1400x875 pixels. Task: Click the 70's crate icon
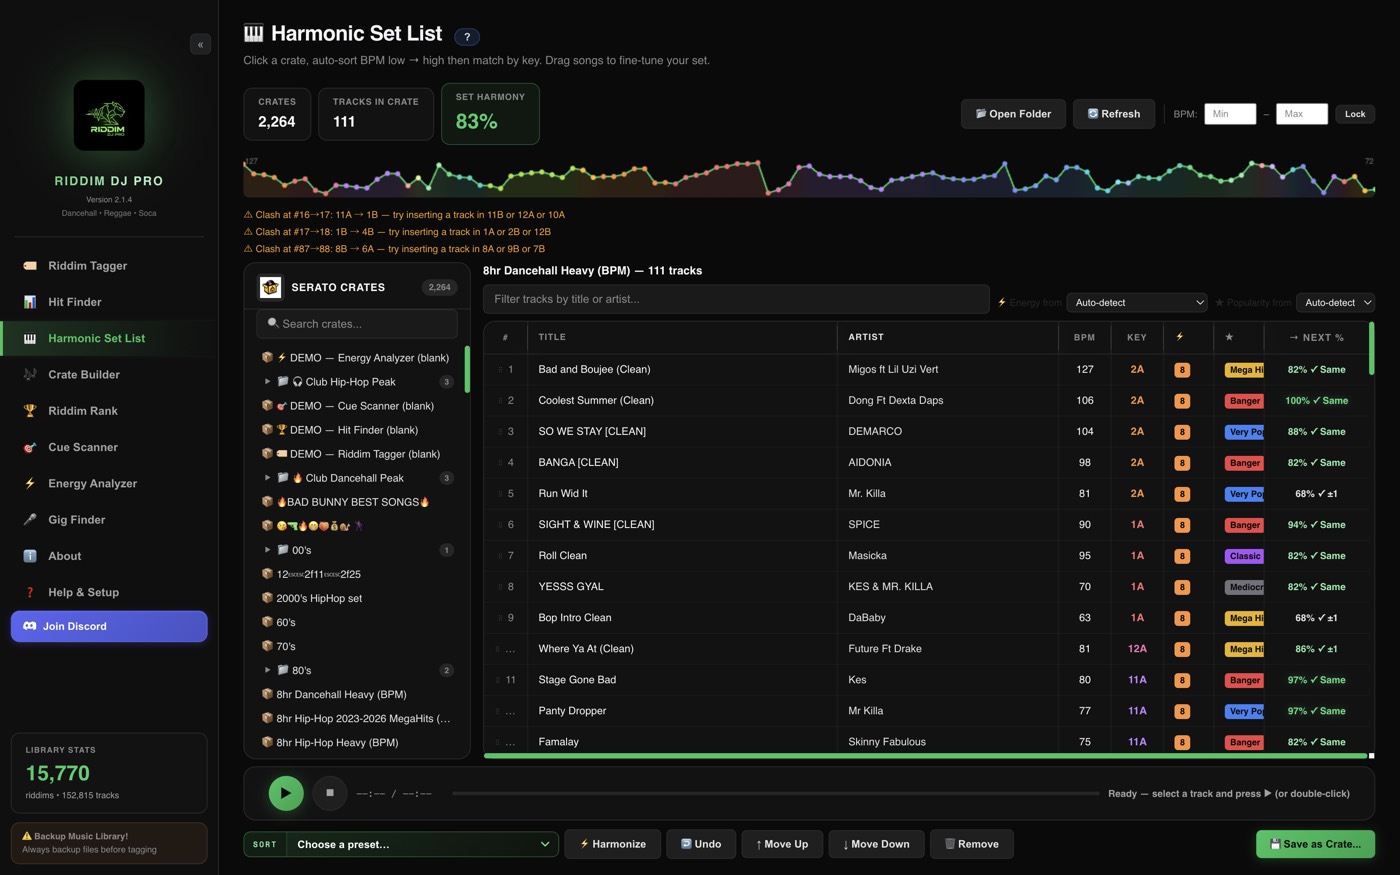click(x=267, y=646)
